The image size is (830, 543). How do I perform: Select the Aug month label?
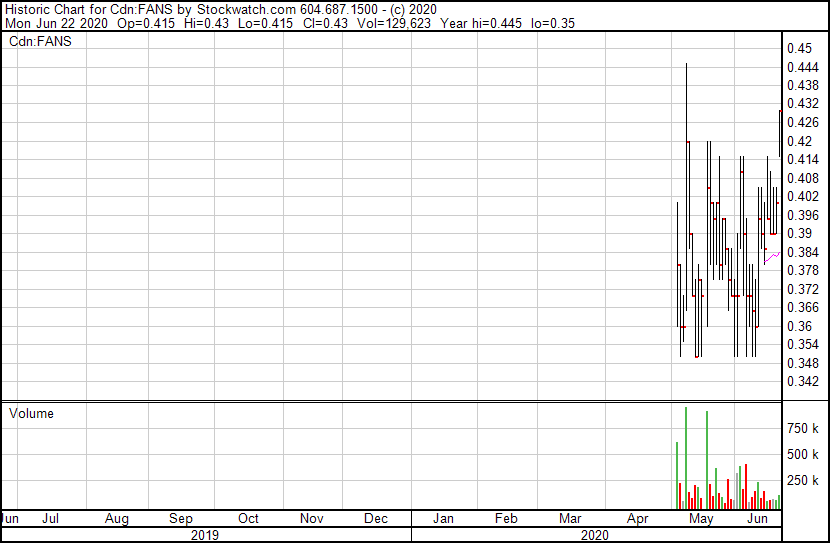[116, 518]
